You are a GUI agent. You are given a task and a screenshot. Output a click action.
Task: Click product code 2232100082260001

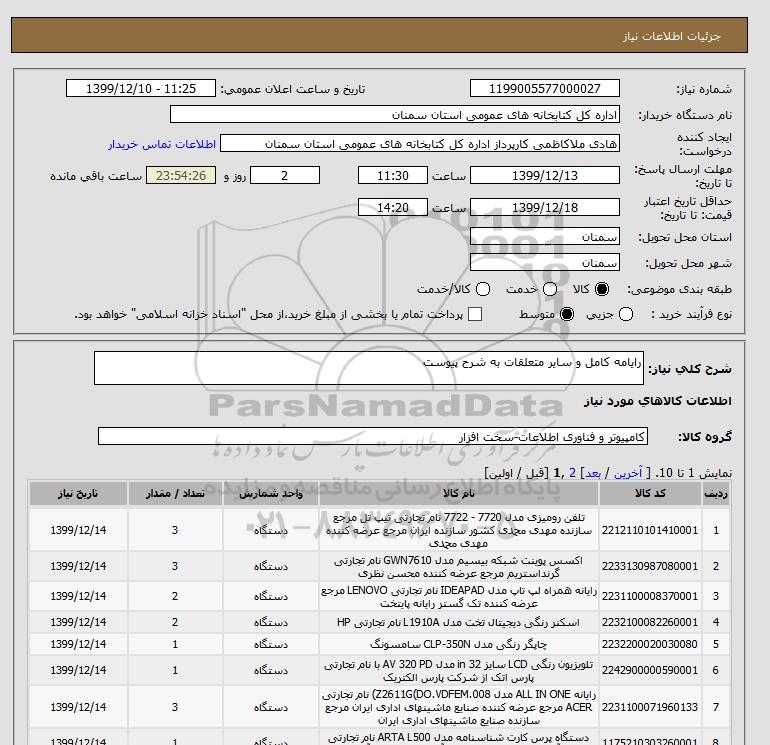pos(650,622)
